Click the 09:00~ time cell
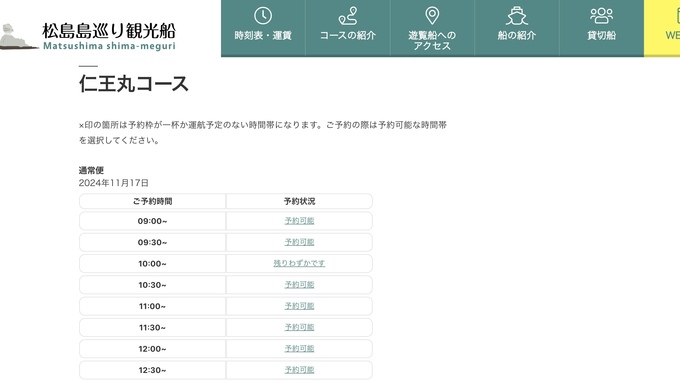Screen dimensions: 680x382 click(x=152, y=221)
